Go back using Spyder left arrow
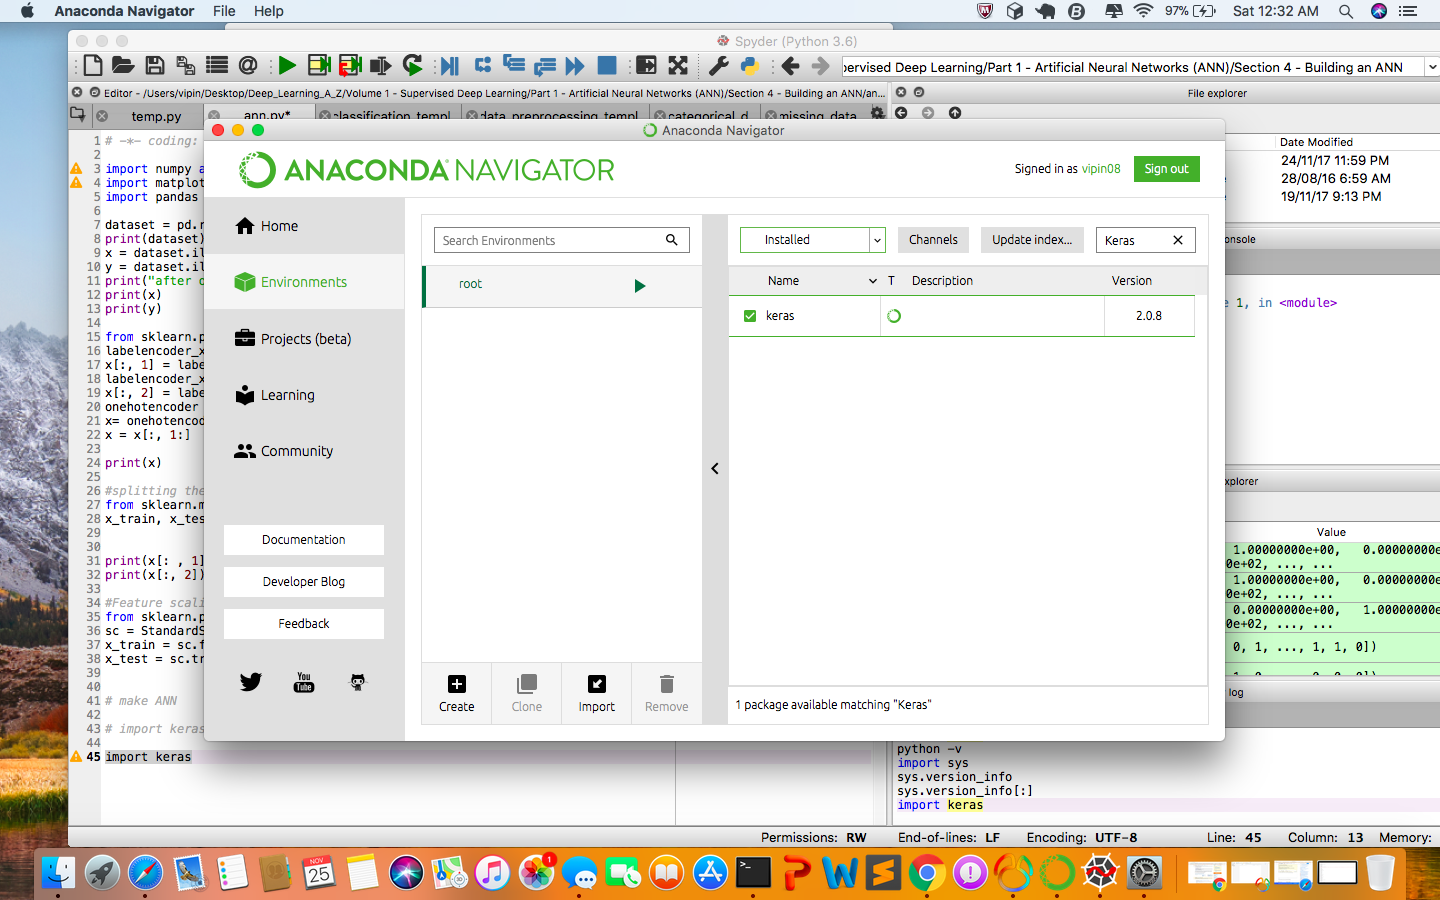1440x900 pixels. (x=790, y=66)
